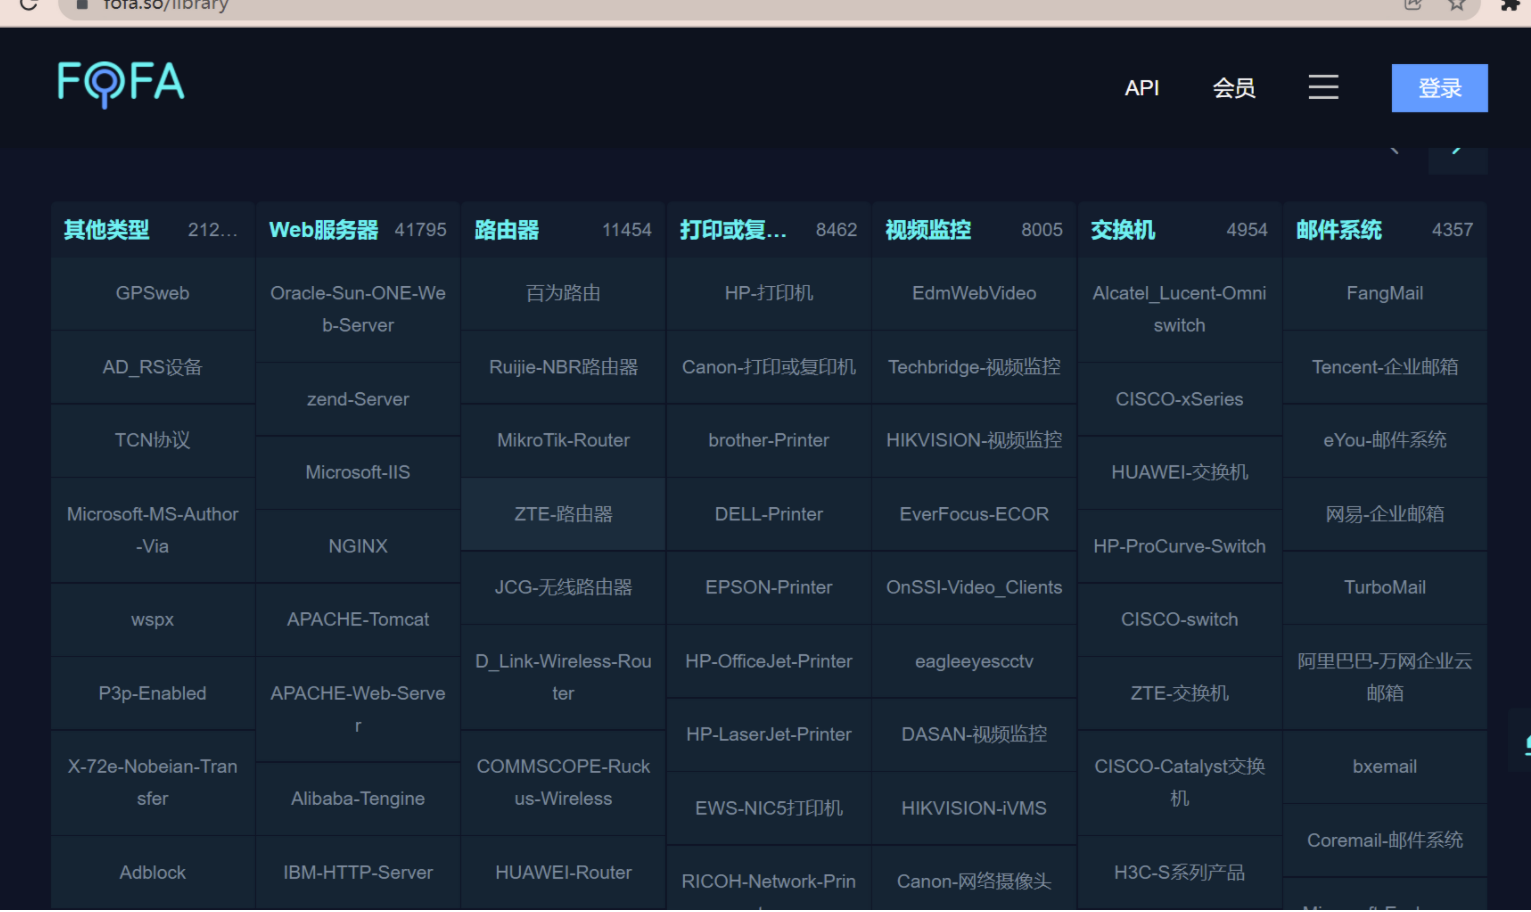Open the brother-Printer entry

pos(769,441)
